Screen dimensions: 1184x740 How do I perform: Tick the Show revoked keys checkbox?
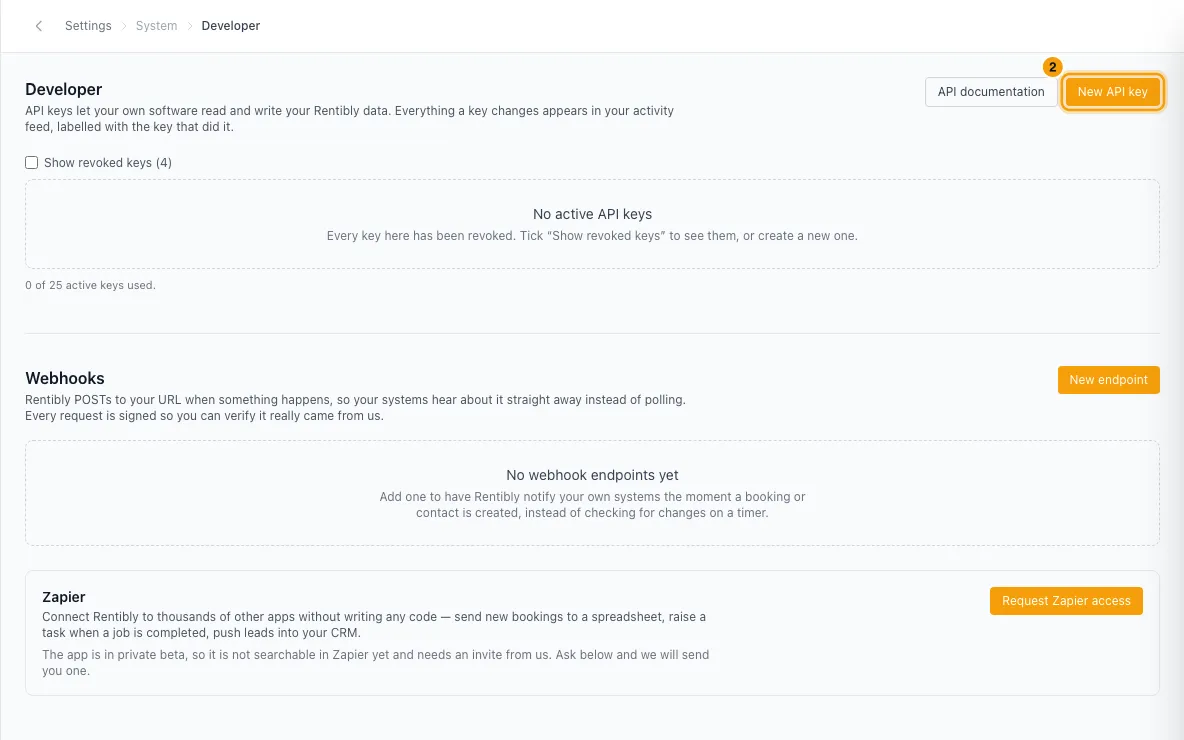pyautogui.click(x=32, y=162)
